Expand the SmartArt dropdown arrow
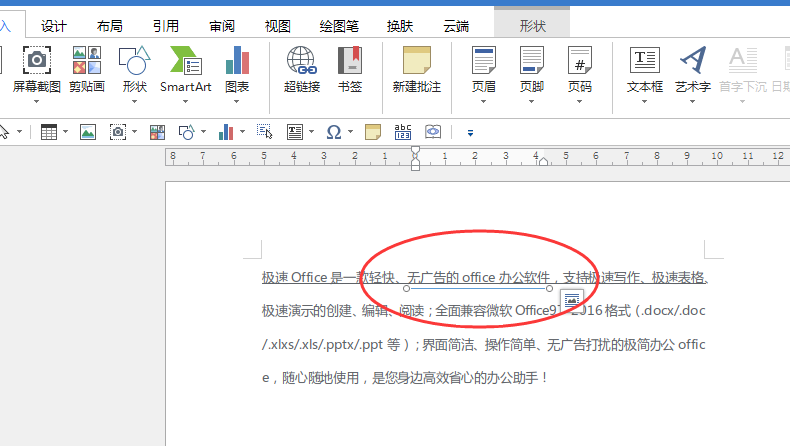Screen dimensions: 790x446 [x=185, y=102]
